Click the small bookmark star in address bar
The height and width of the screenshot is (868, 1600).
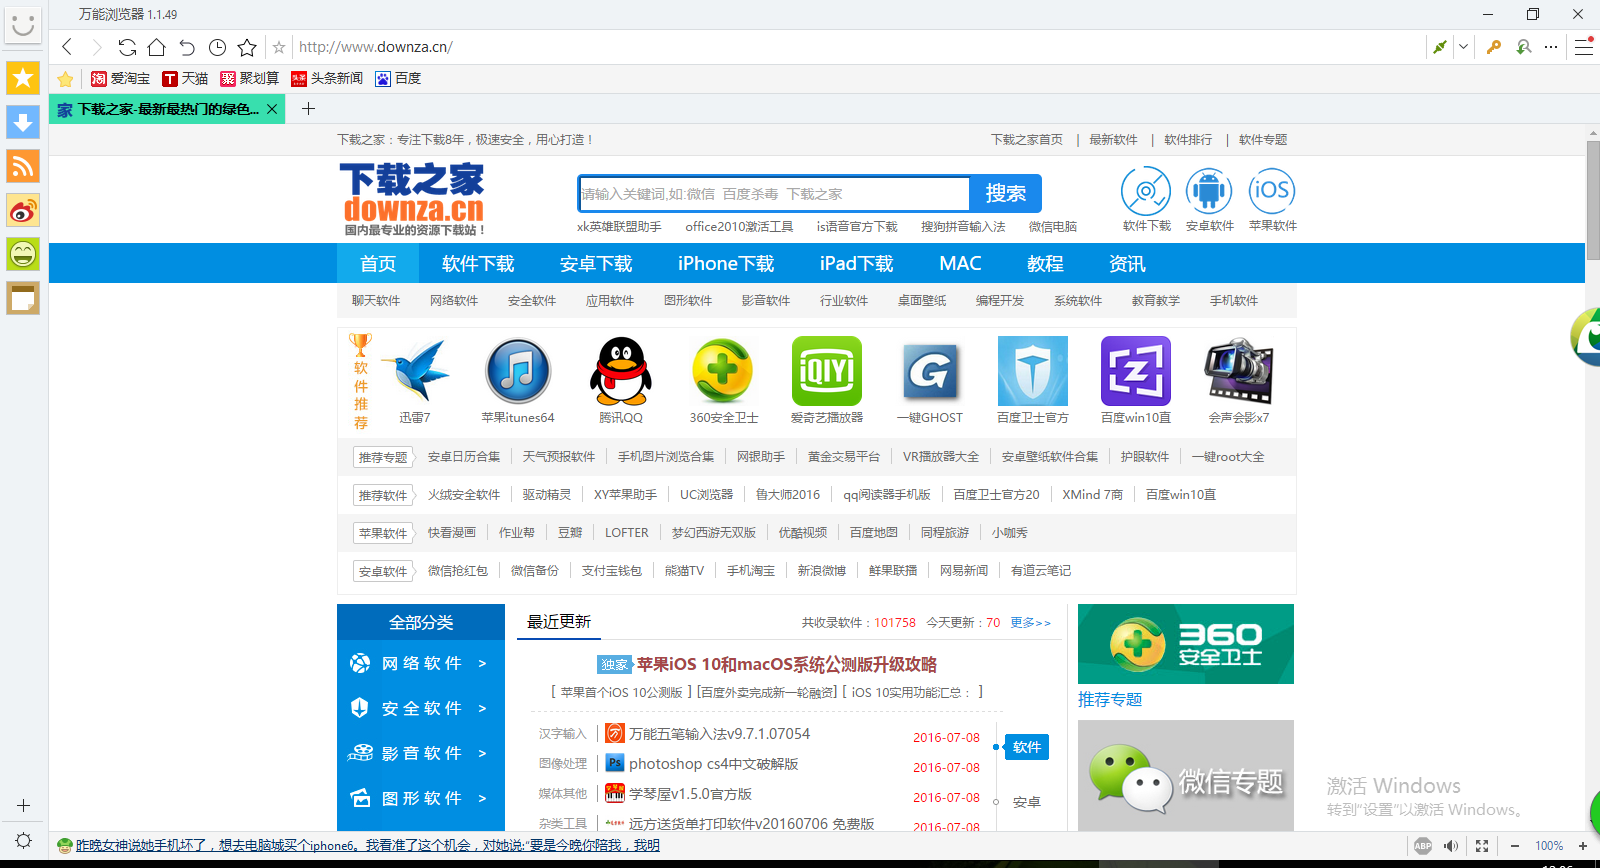point(279,47)
